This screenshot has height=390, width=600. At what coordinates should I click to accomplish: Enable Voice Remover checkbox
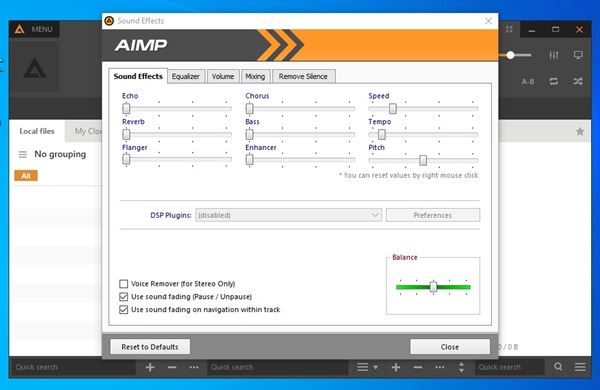point(123,284)
